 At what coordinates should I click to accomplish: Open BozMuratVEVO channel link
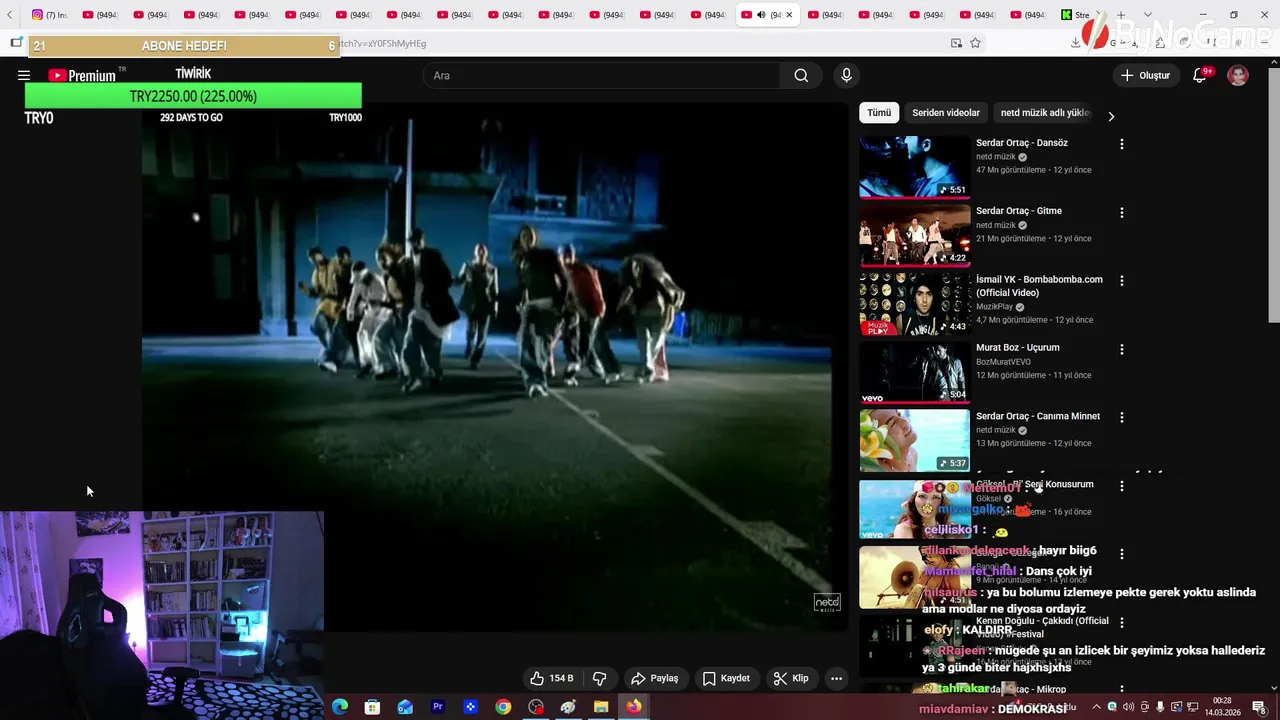tap(1003, 362)
